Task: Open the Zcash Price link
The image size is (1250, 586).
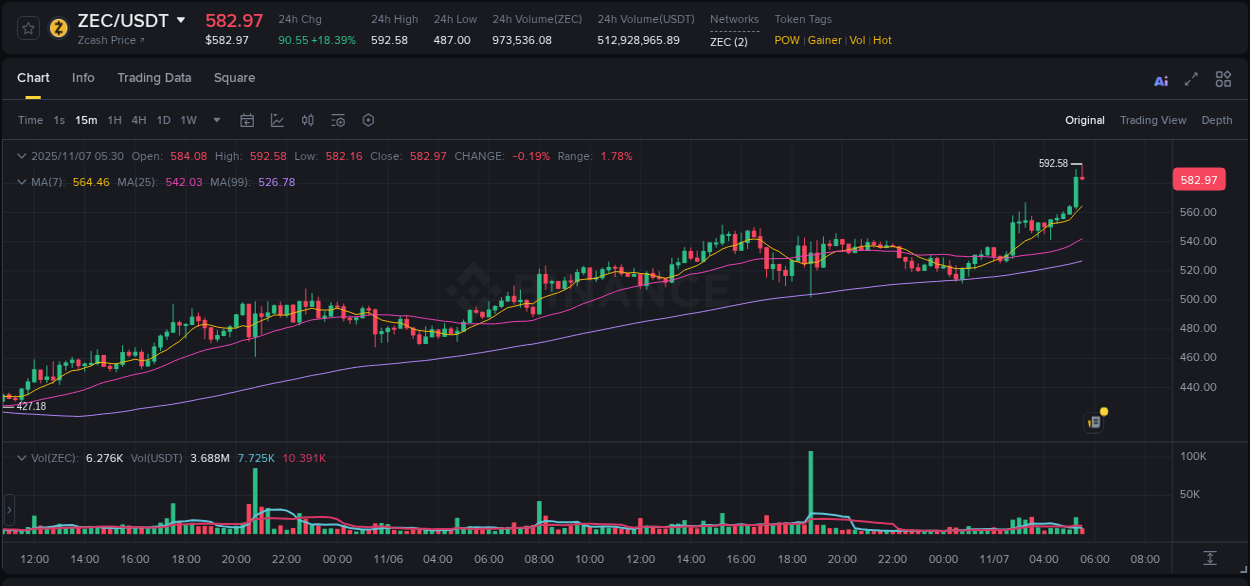Action: pos(103,40)
